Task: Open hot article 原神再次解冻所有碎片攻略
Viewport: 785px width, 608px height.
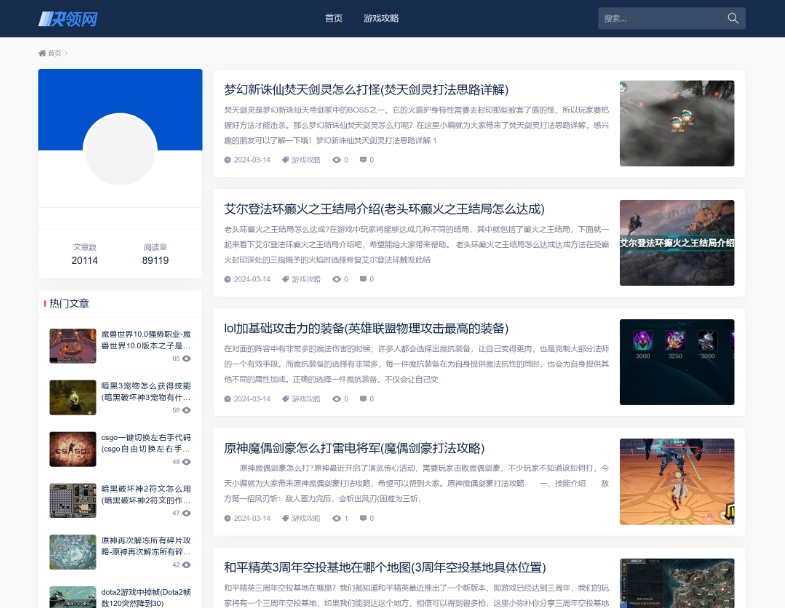Action: coord(146,546)
